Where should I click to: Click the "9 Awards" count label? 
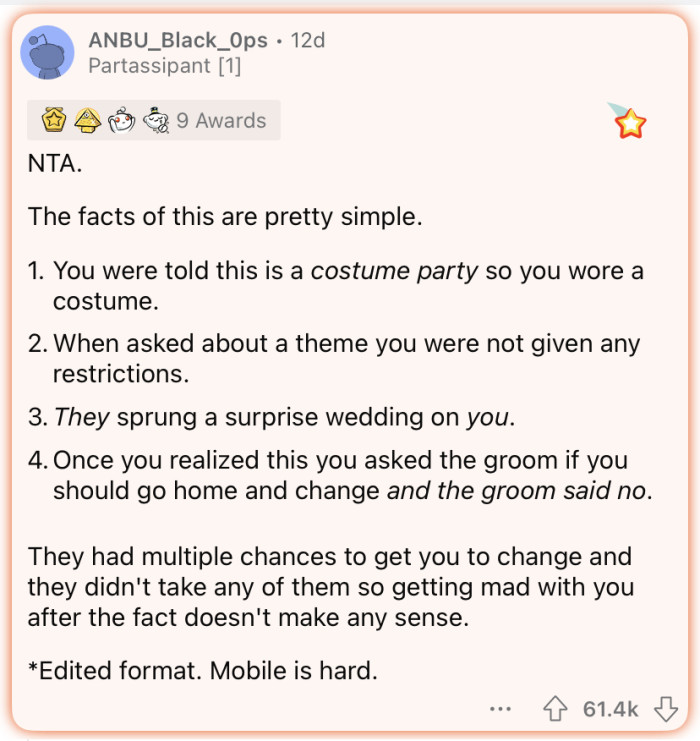pos(221,121)
